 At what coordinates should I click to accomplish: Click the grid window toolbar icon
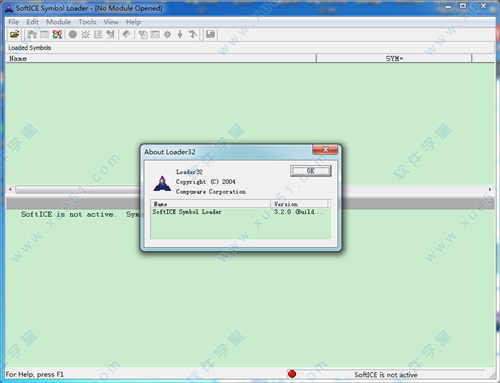(x=44, y=34)
